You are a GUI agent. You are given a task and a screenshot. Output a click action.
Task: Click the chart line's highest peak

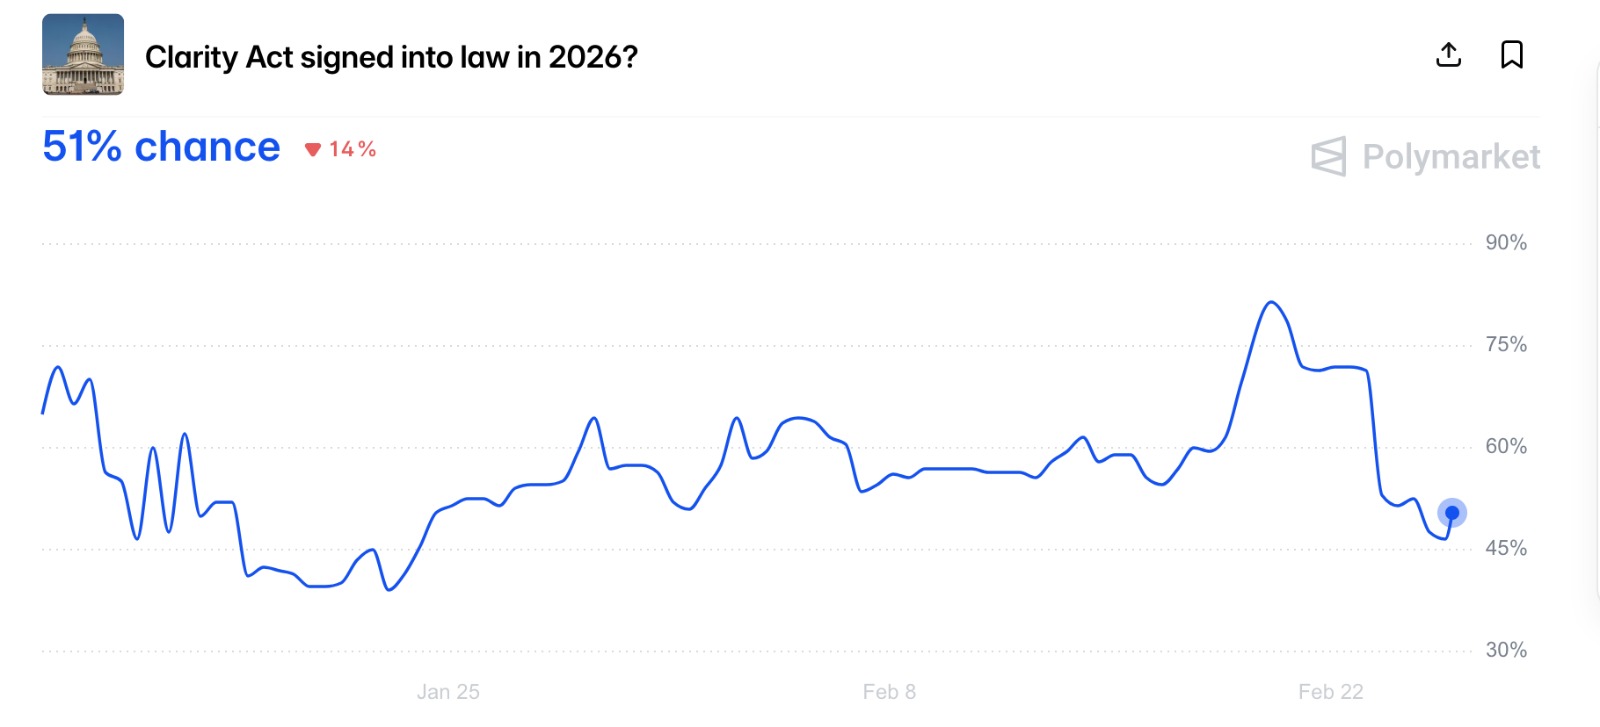click(1271, 302)
